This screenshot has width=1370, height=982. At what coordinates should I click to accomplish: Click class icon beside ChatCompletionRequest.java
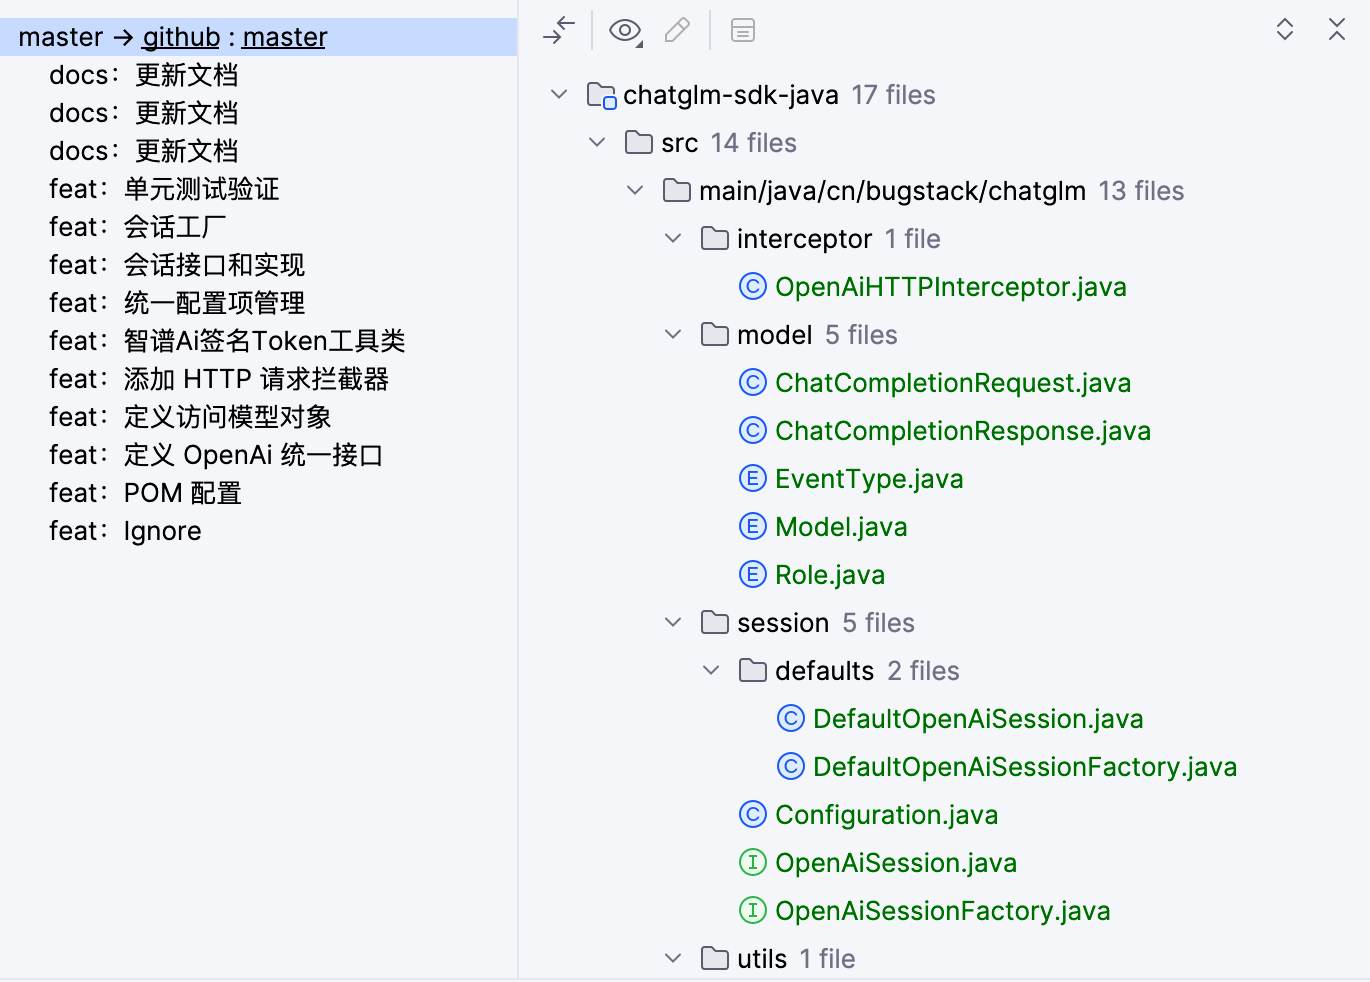(x=753, y=383)
